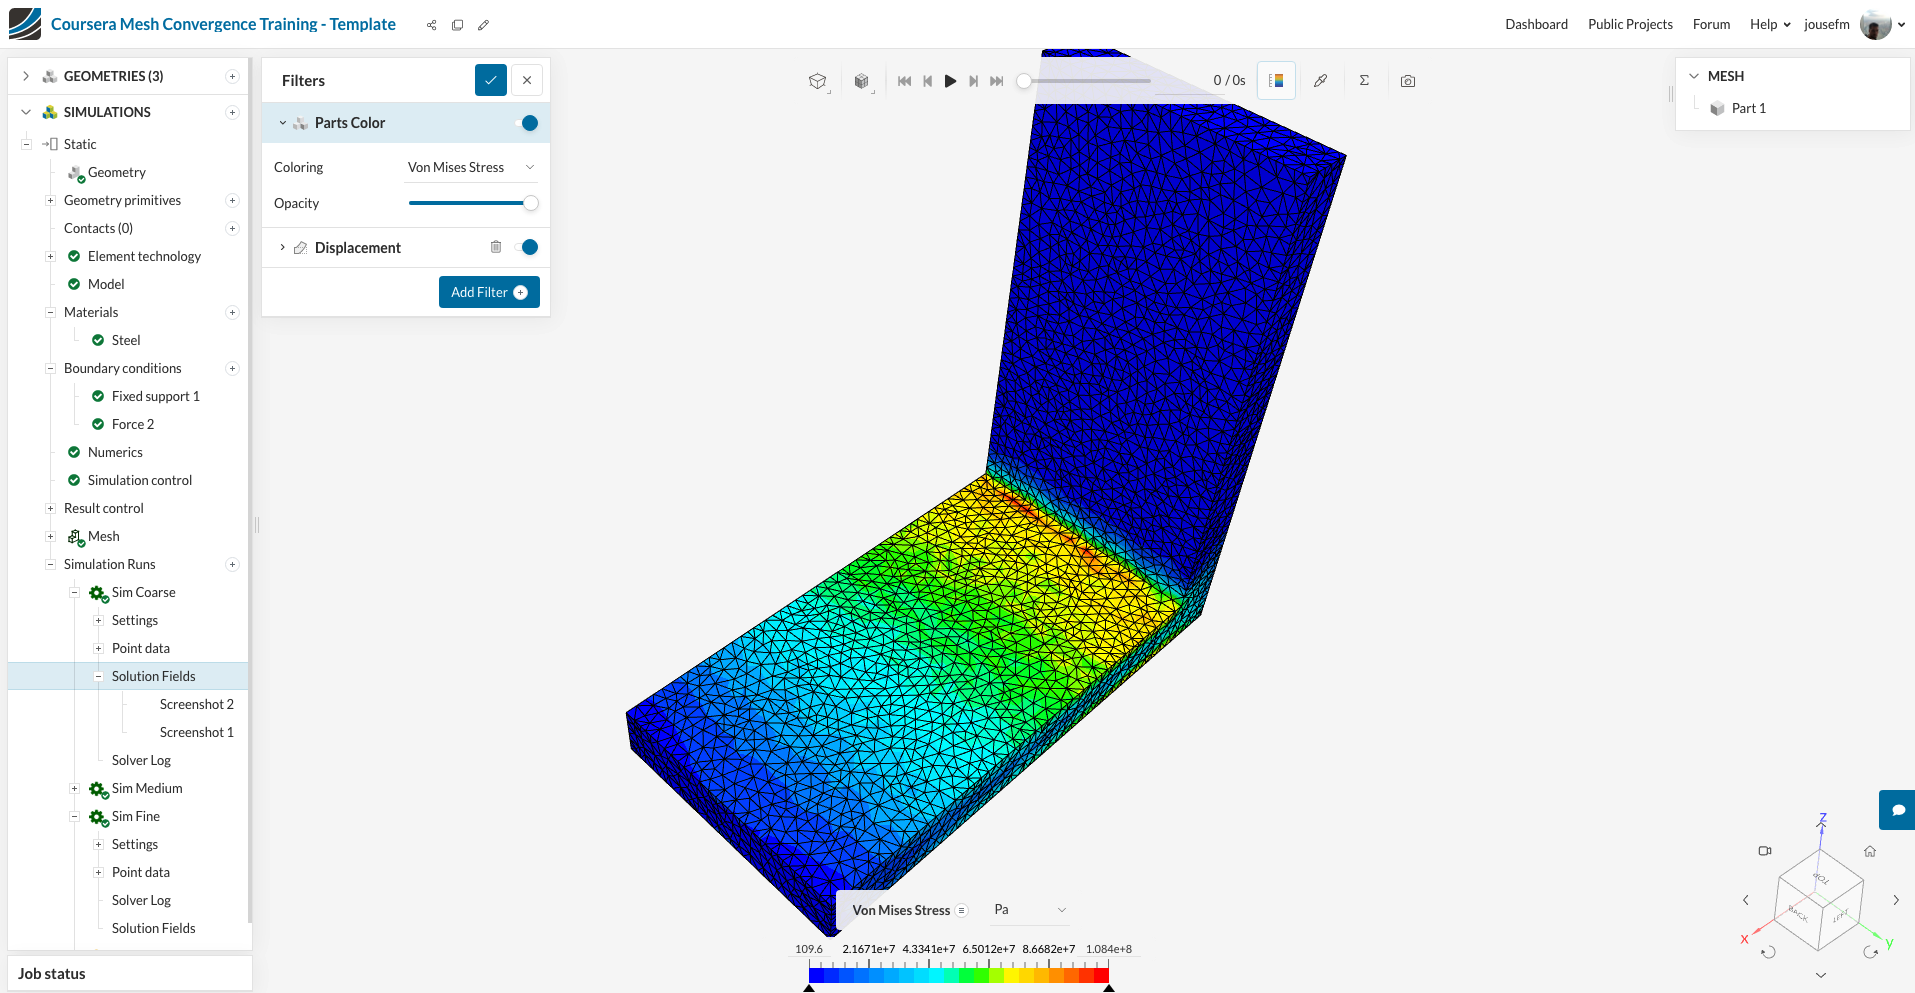Collapse the SIMULATIONS section
The height and width of the screenshot is (993, 1915).
(x=26, y=112)
